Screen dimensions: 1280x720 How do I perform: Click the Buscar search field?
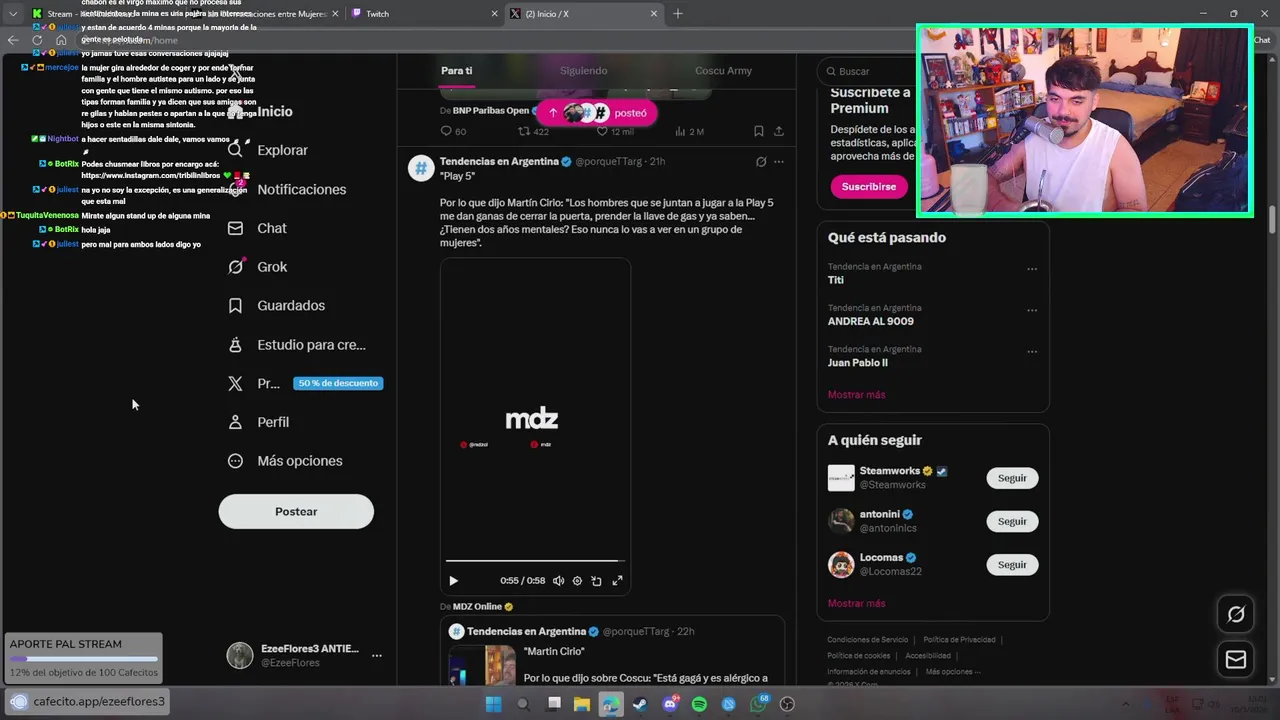click(868, 71)
